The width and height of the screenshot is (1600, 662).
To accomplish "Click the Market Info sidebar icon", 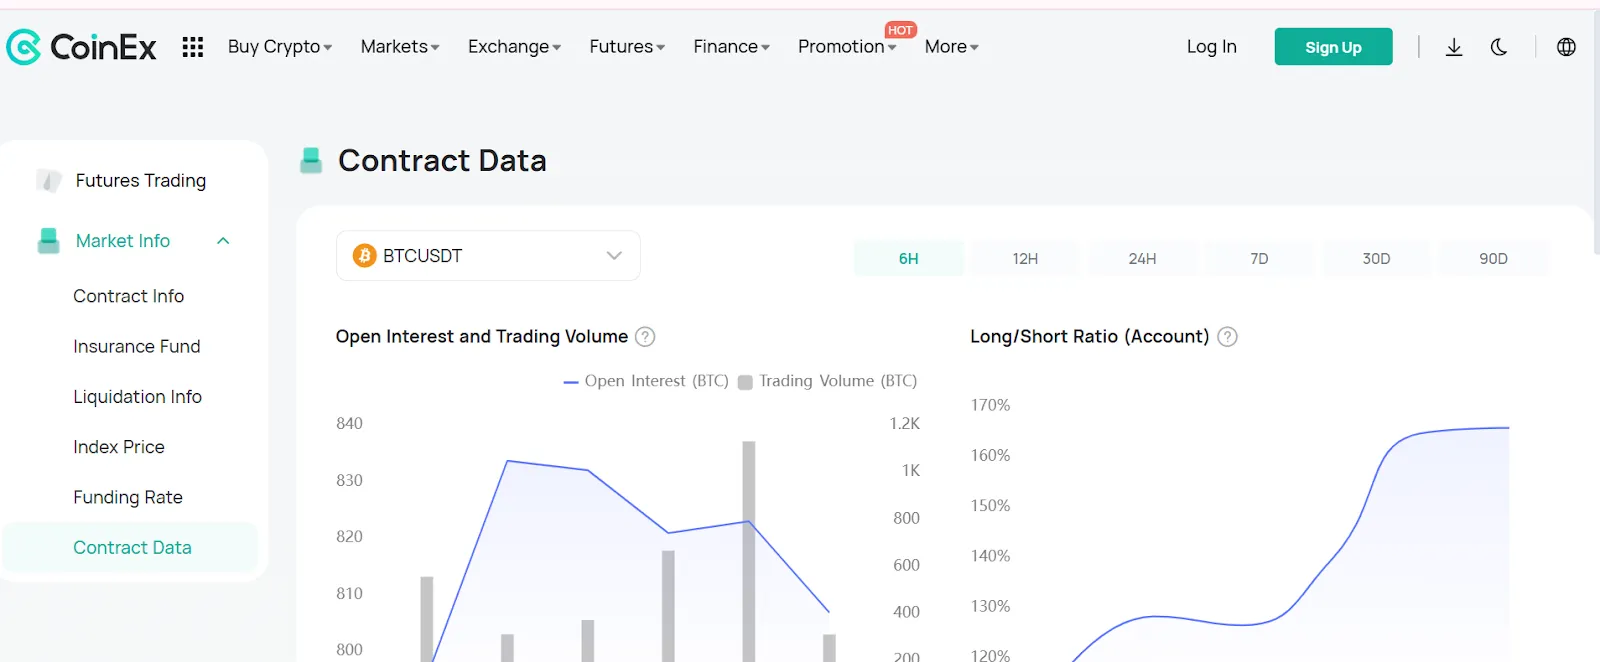I will pos(48,241).
